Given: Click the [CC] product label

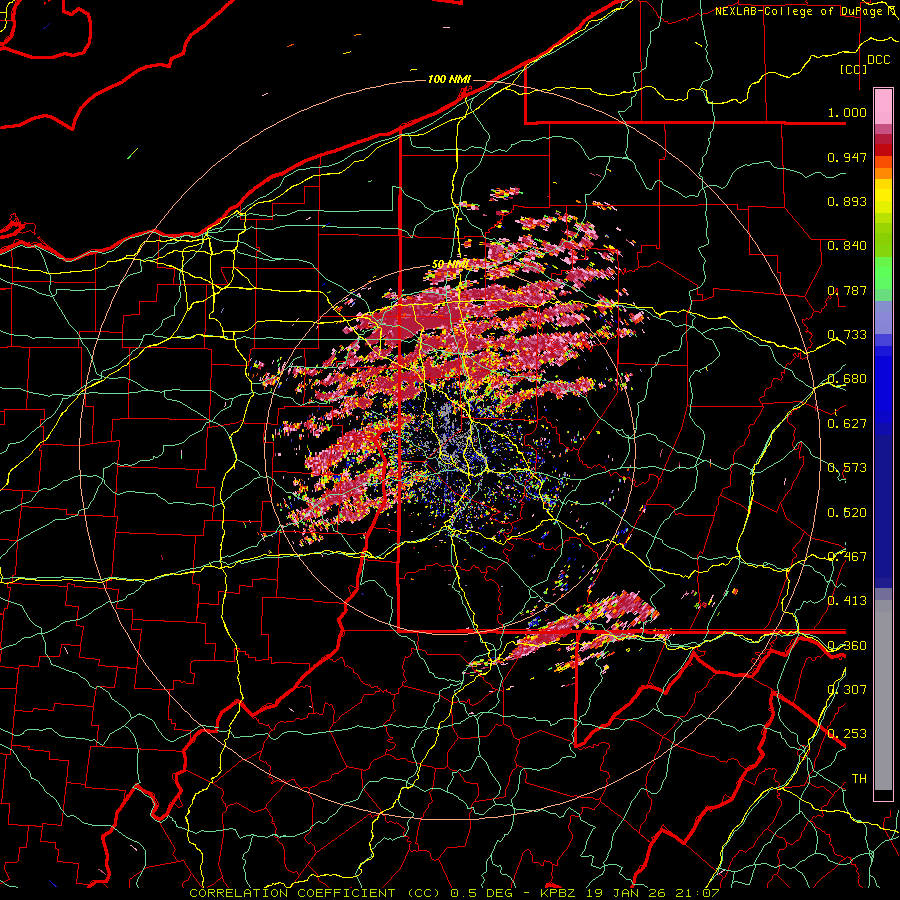Looking at the screenshot, I should [x=854, y=69].
